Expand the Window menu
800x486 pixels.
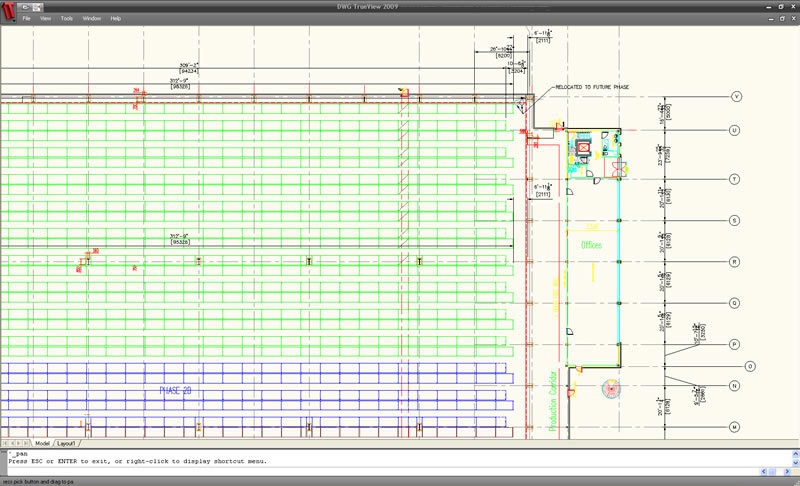point(91,19)
